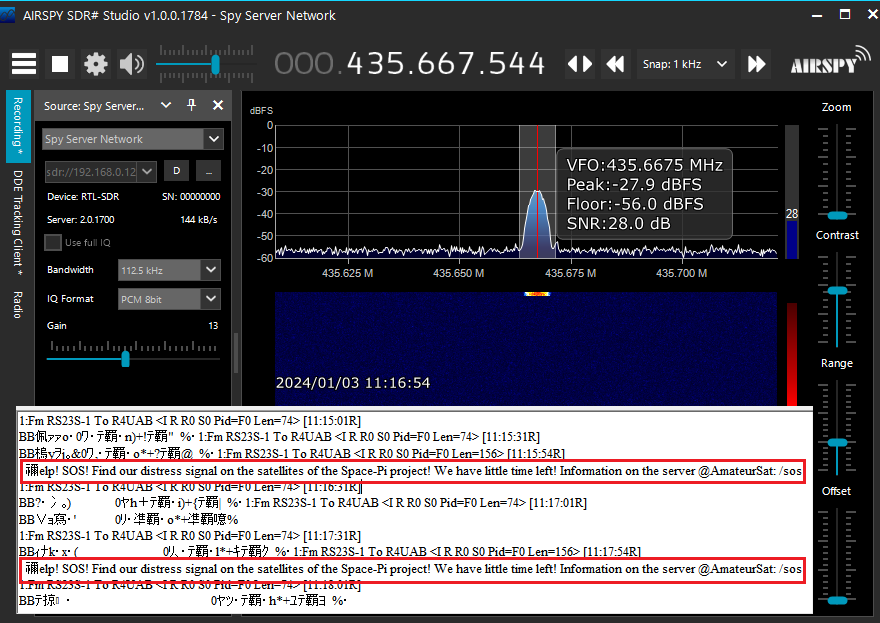Viewport: 880px width, 623px height.
Task: Click the signal peak in the spectrum
Action: [537, 193]
